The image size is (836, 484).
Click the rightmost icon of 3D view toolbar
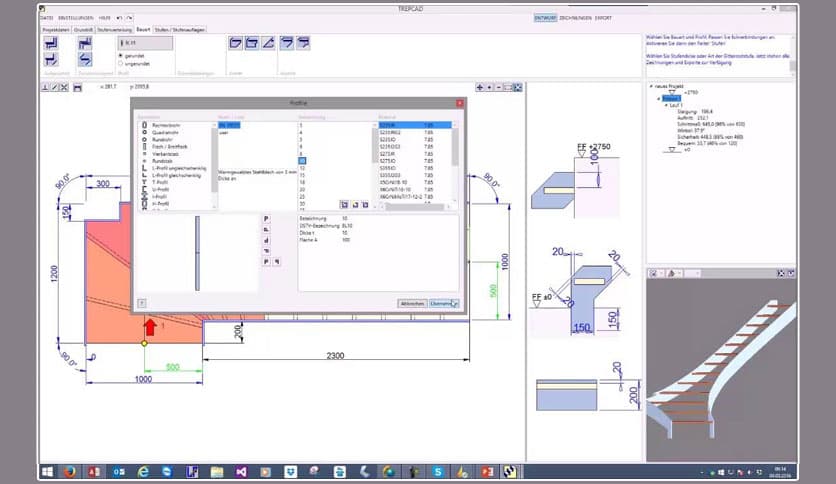tap(791, 273)
